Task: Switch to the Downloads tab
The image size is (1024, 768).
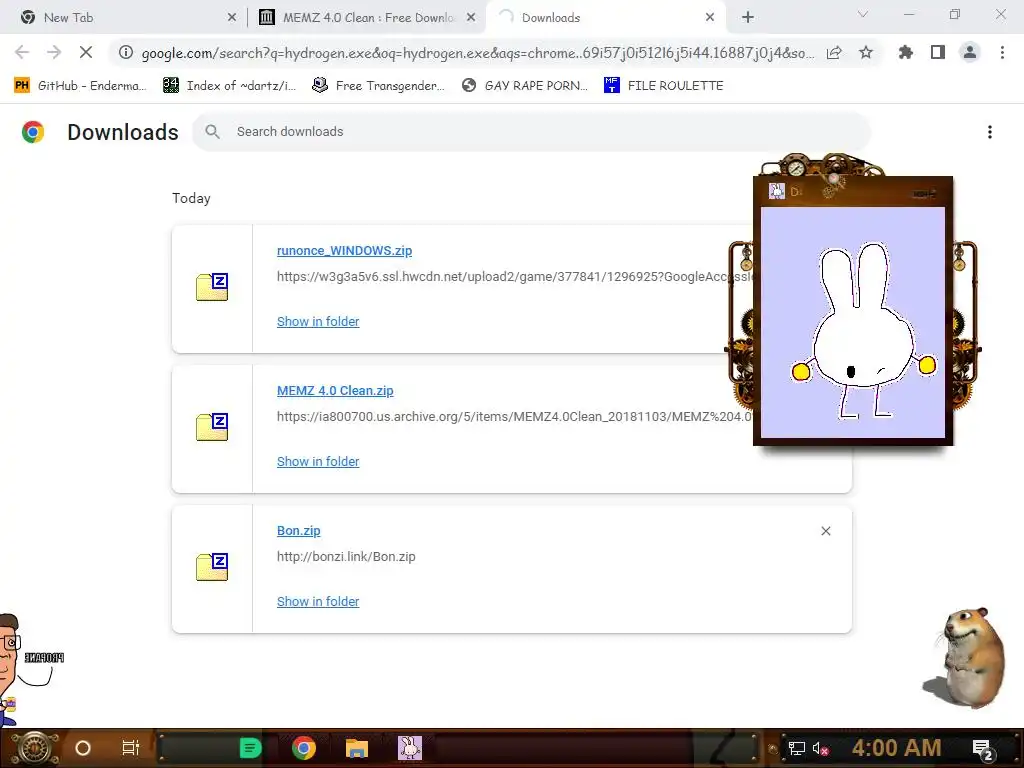Action: click(605, 18)
